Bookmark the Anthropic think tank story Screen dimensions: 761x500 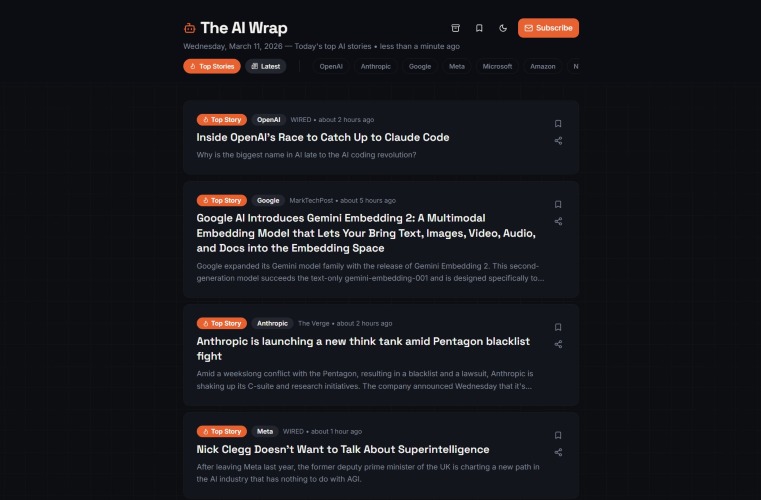[x=558, y=327]
